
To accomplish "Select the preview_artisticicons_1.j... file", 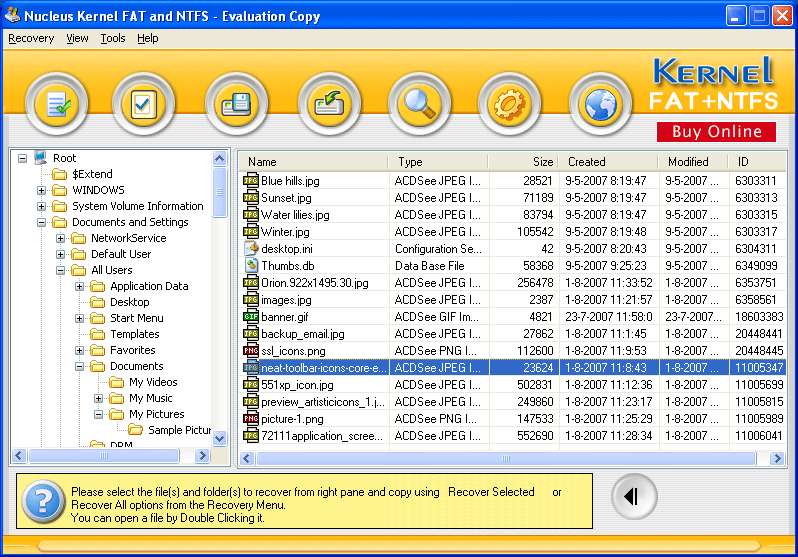I will pyautogui.click(x=512, y=402).
